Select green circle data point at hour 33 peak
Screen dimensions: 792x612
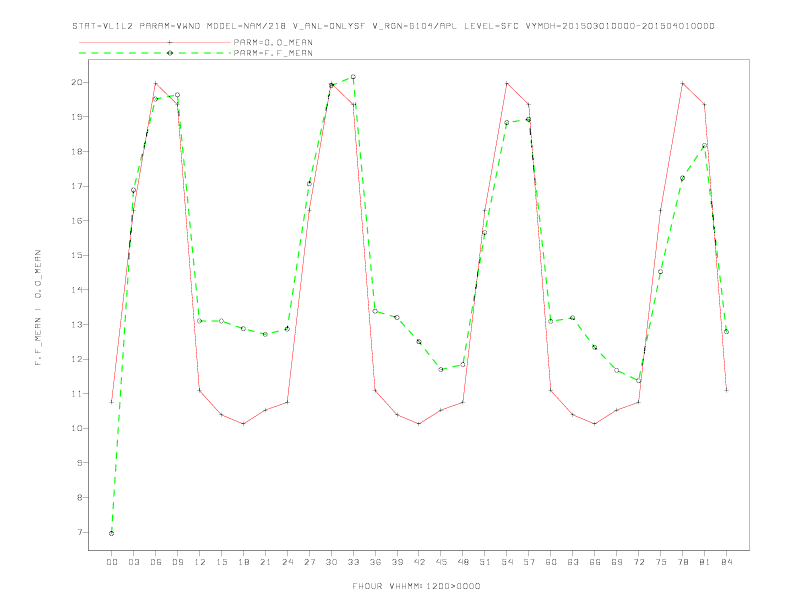coord(353,77)
